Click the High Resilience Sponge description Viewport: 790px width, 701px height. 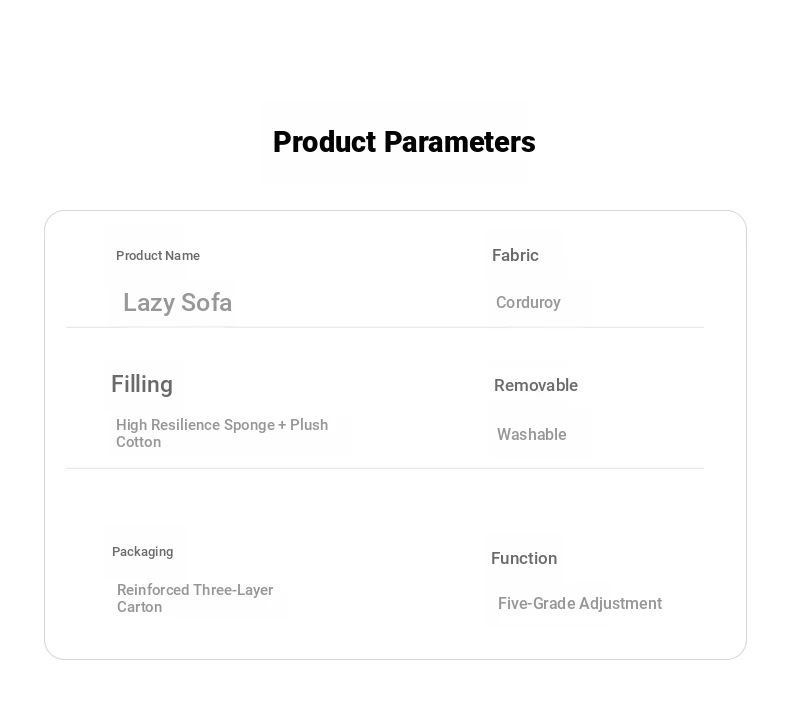pos(222,426)
